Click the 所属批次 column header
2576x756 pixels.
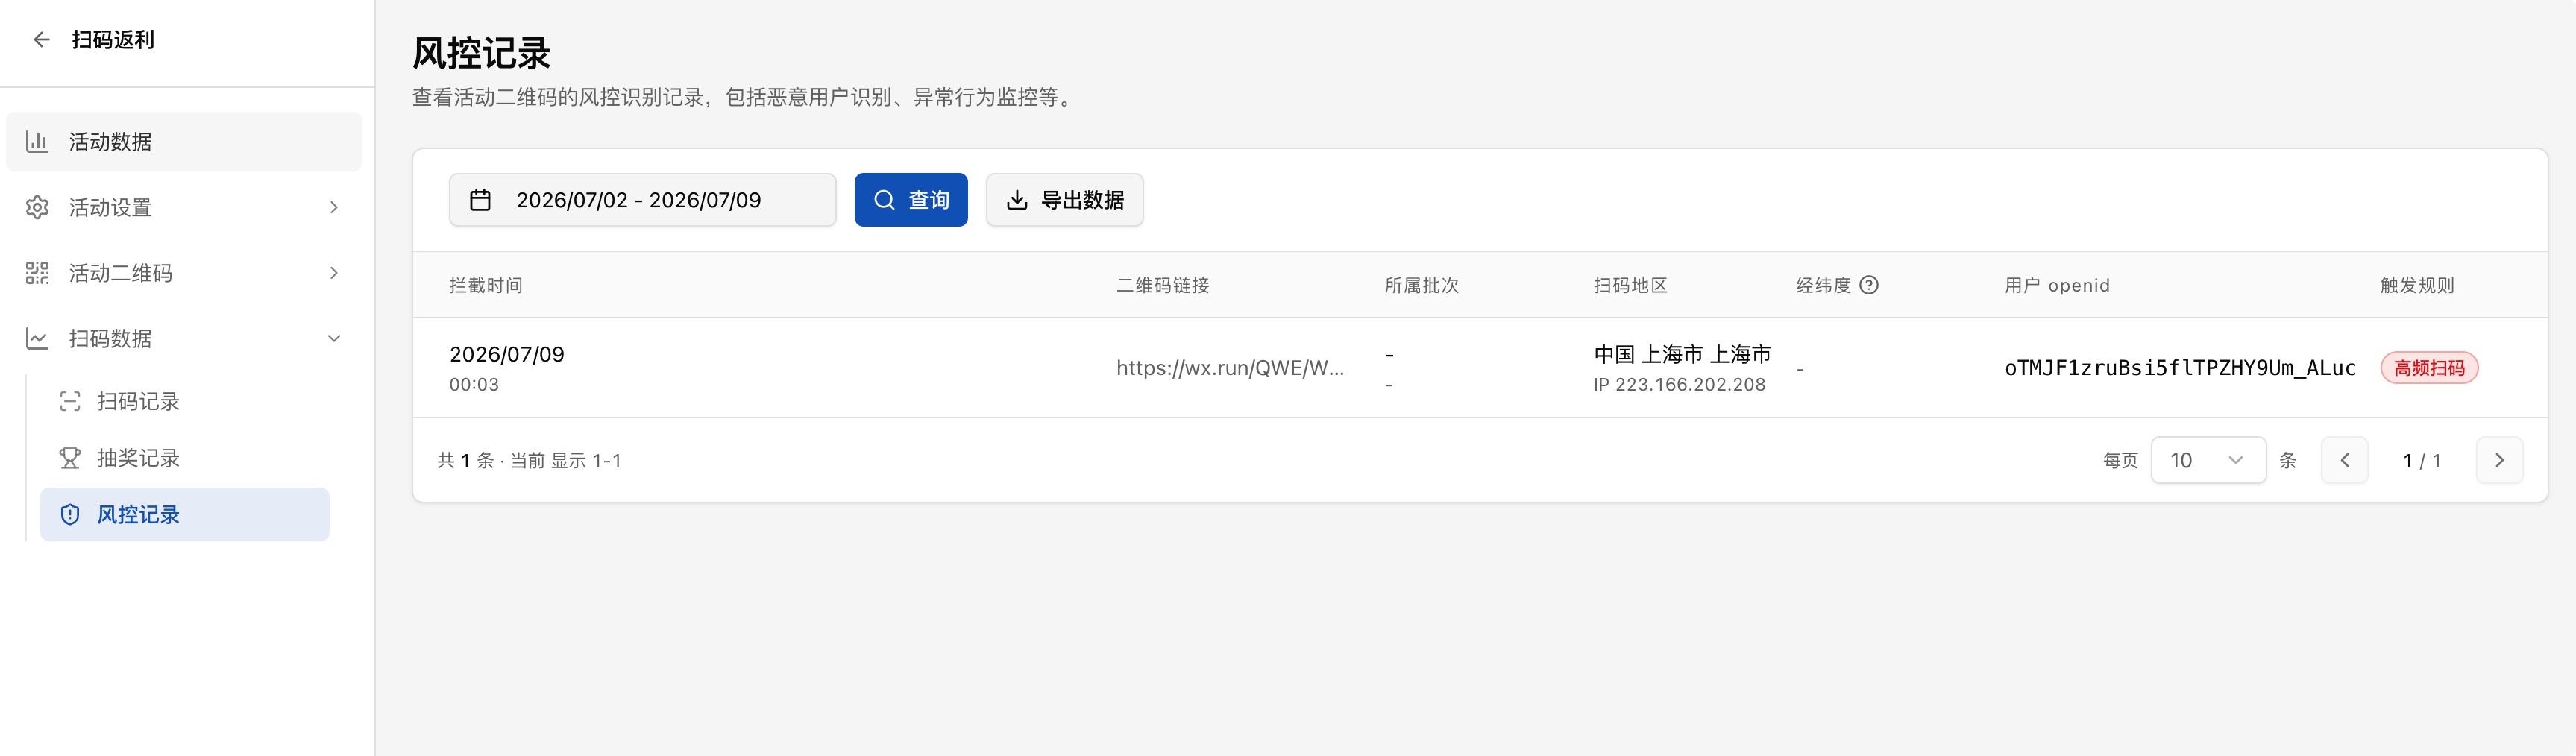1422,285
